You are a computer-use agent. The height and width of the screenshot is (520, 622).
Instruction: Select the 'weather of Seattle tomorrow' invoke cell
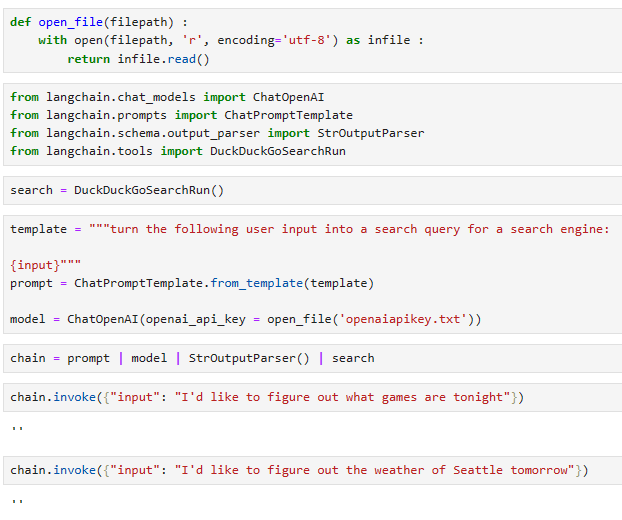coord(313,470)
